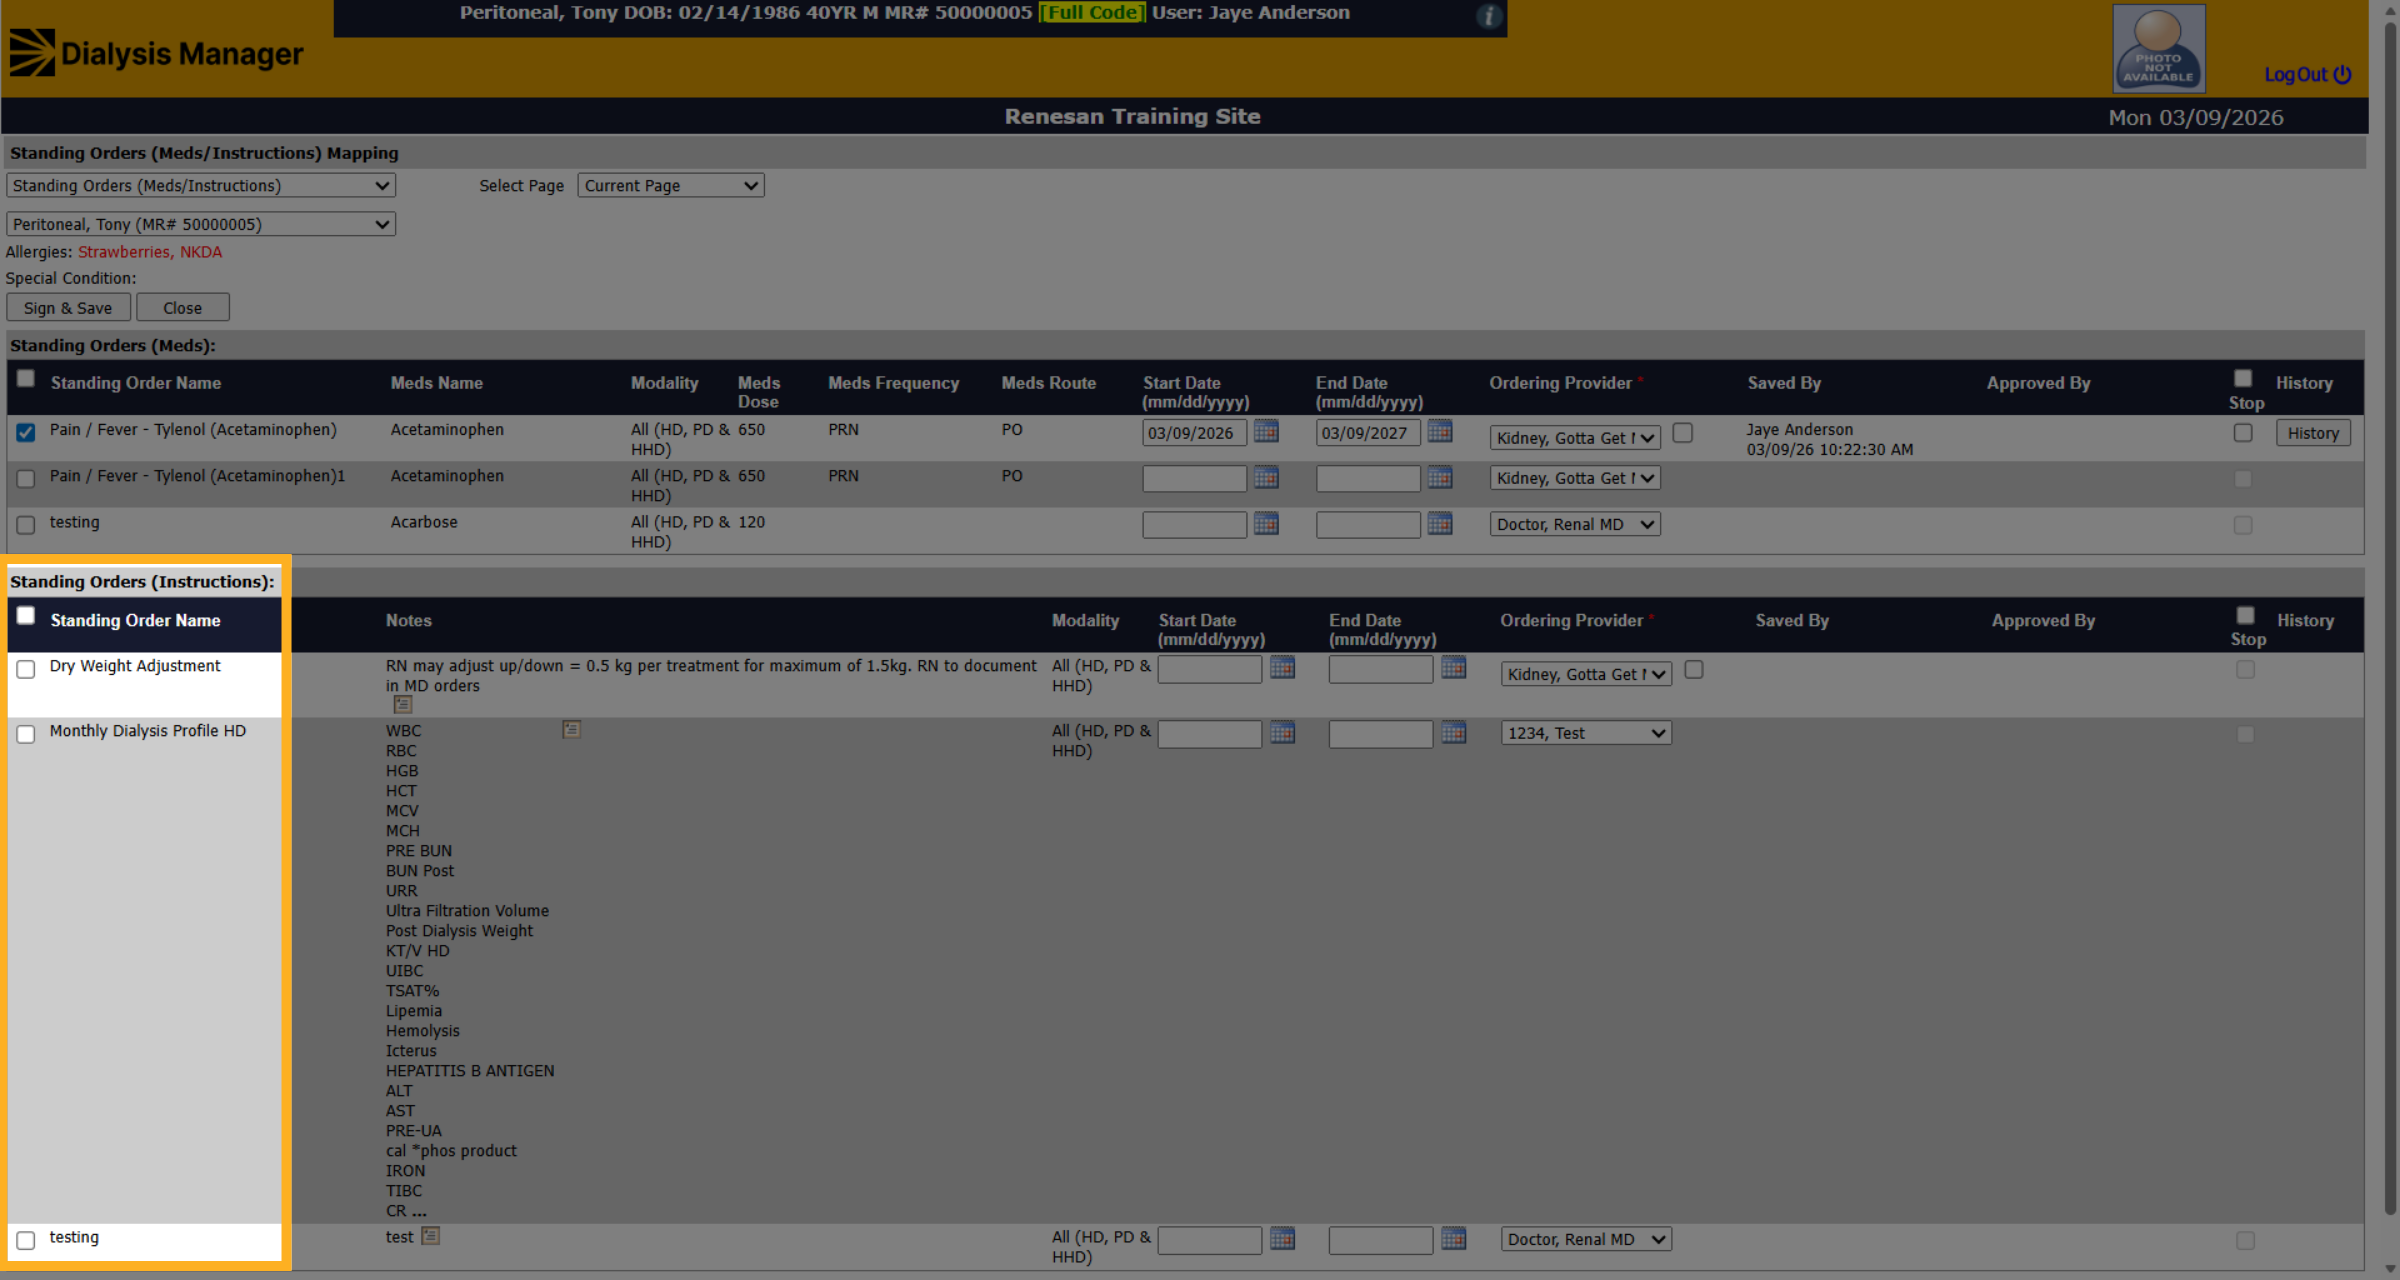
Task: Open Start Date calendar for Acarbose testing order
Action: [1266, 524]
